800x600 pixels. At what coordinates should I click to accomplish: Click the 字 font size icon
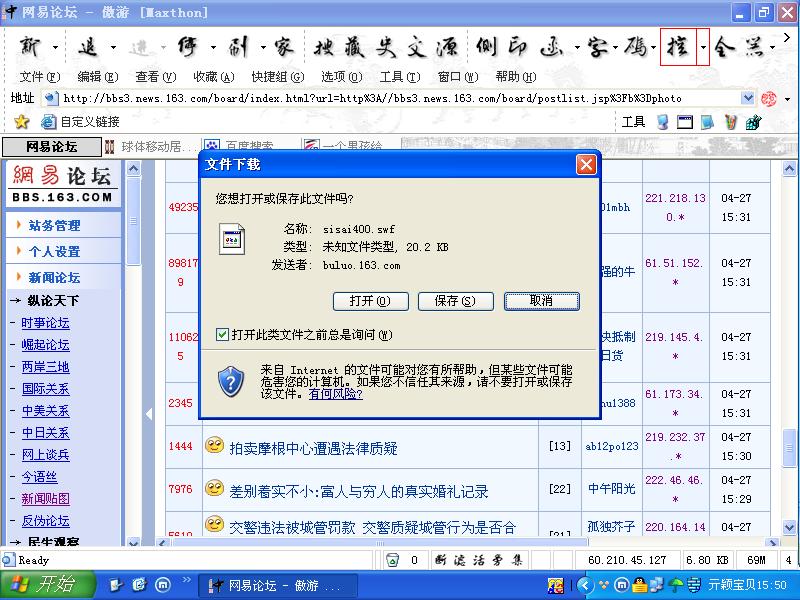tap(597, 47)
